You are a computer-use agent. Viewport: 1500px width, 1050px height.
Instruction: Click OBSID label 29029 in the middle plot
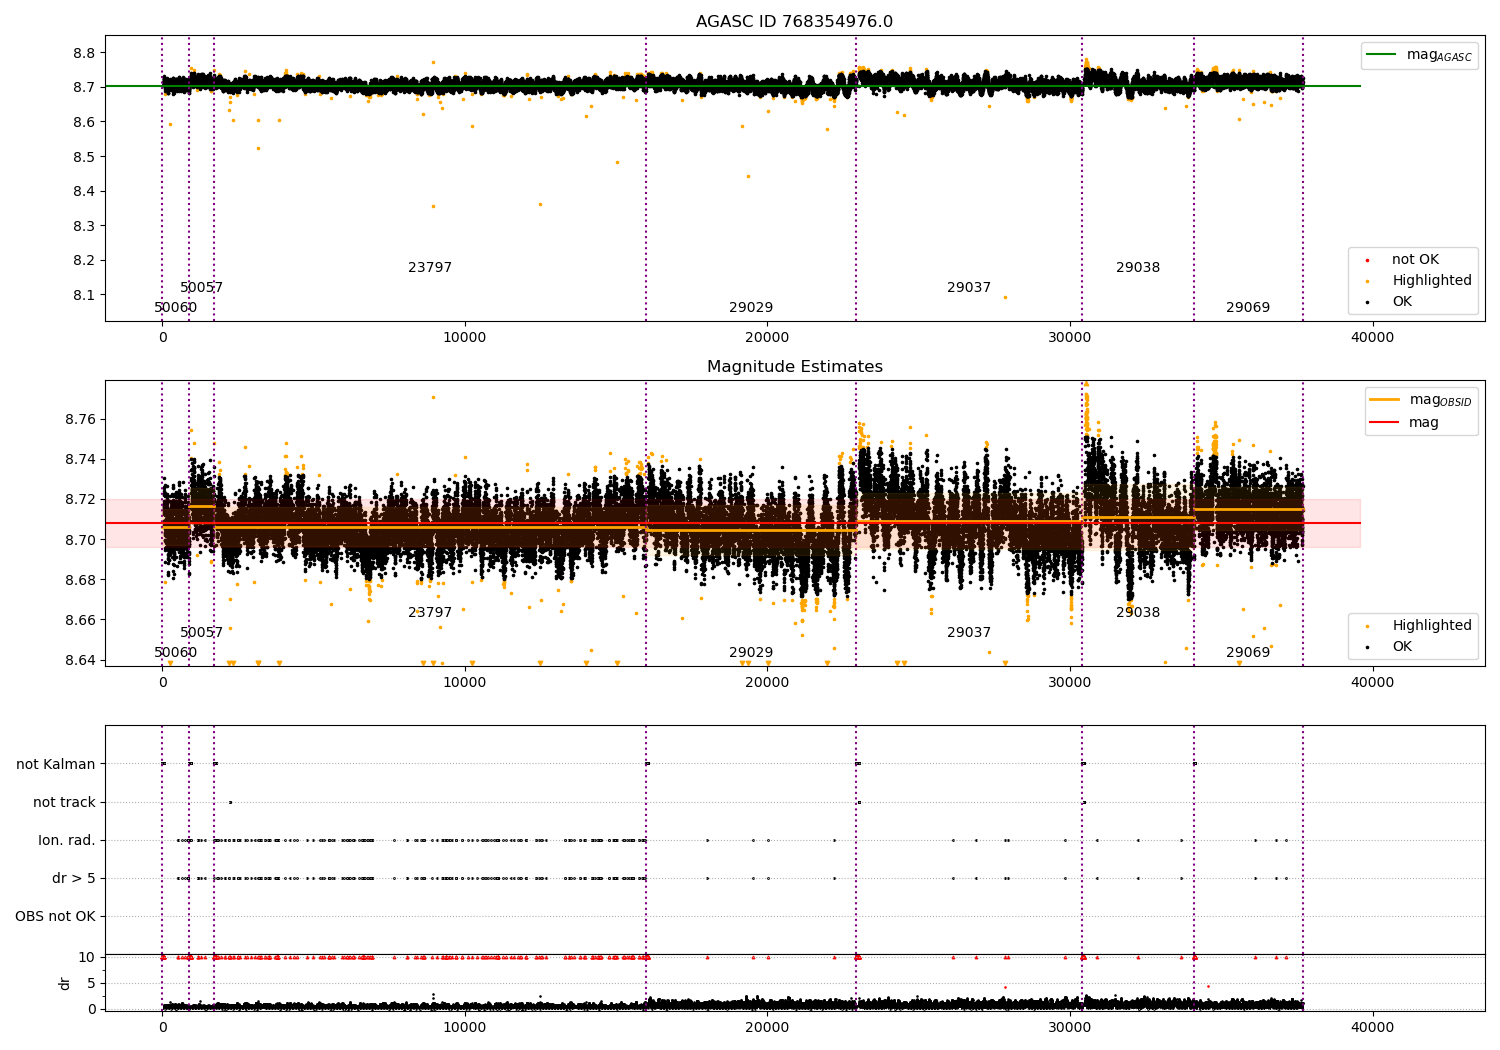(x=751, y=653)
